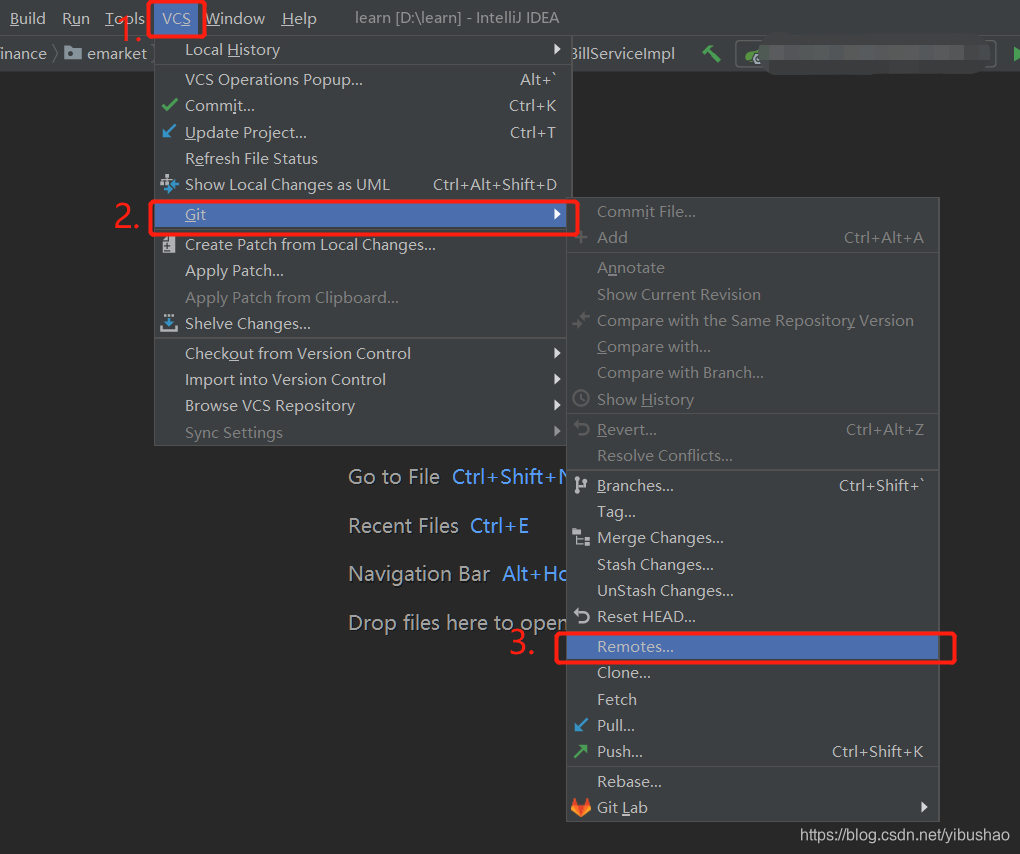Choose UnStash Changes... menu entry
The width and height of the screenshot is (1020, 854).
pos(753,591)
